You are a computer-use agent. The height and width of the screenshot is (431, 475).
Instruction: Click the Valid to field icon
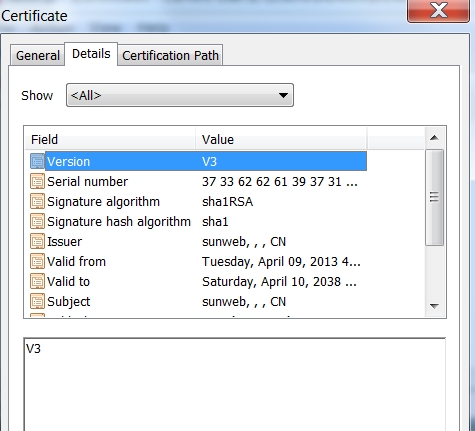coord(37,281)
